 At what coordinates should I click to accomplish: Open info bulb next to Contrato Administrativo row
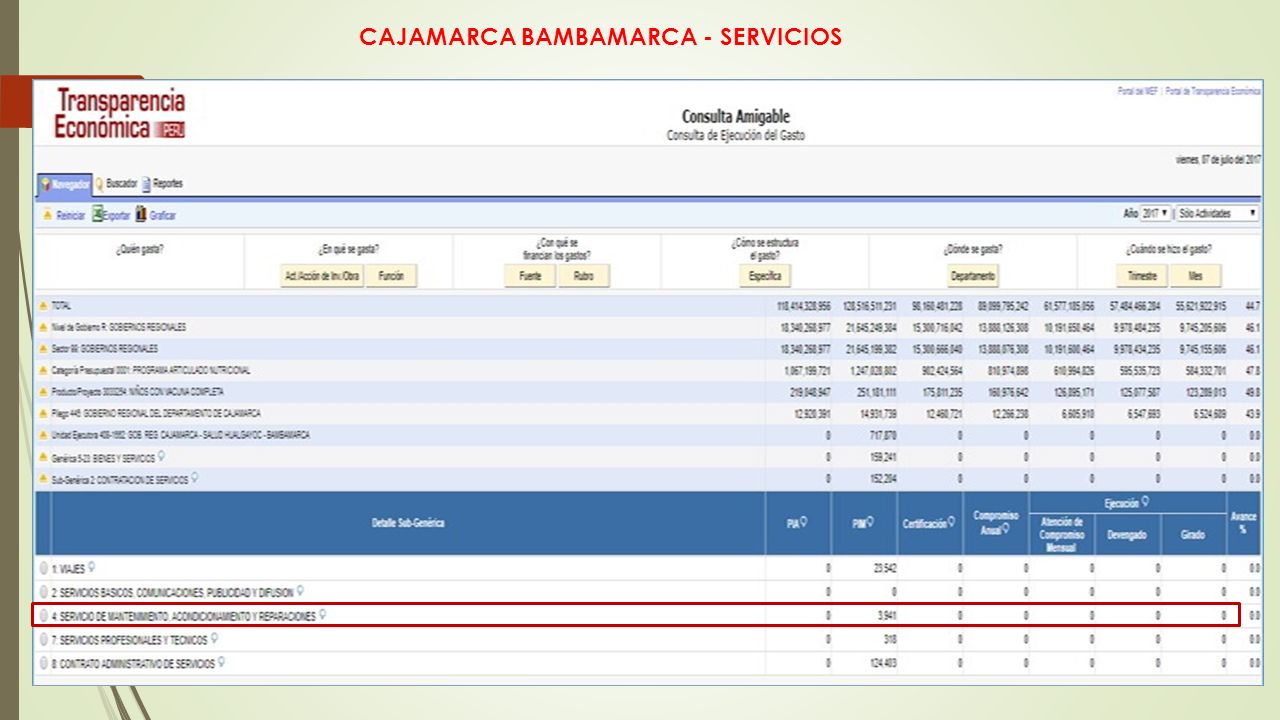[221, 662]
